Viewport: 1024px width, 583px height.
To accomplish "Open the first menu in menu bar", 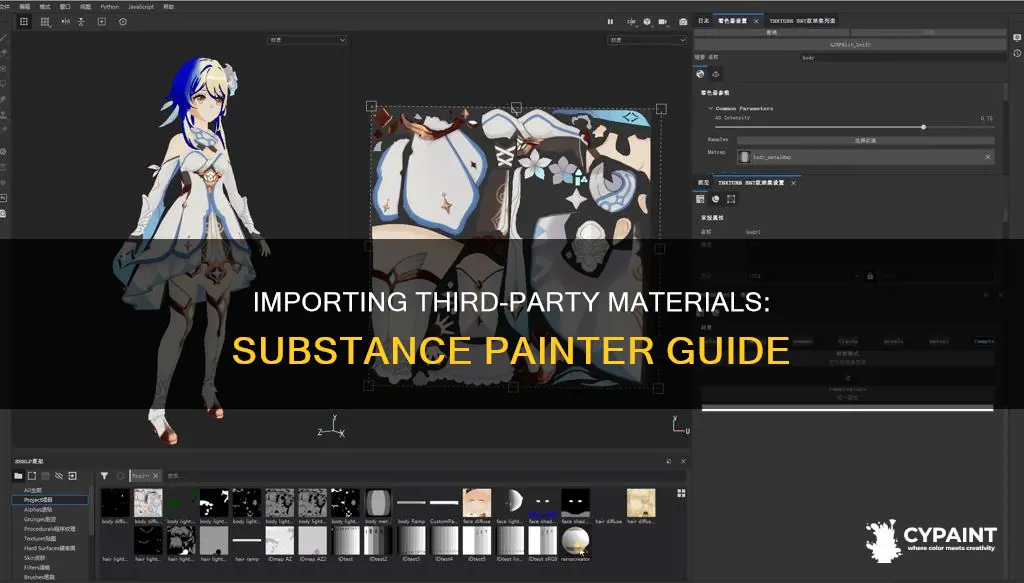I will [x=6, y=7].
